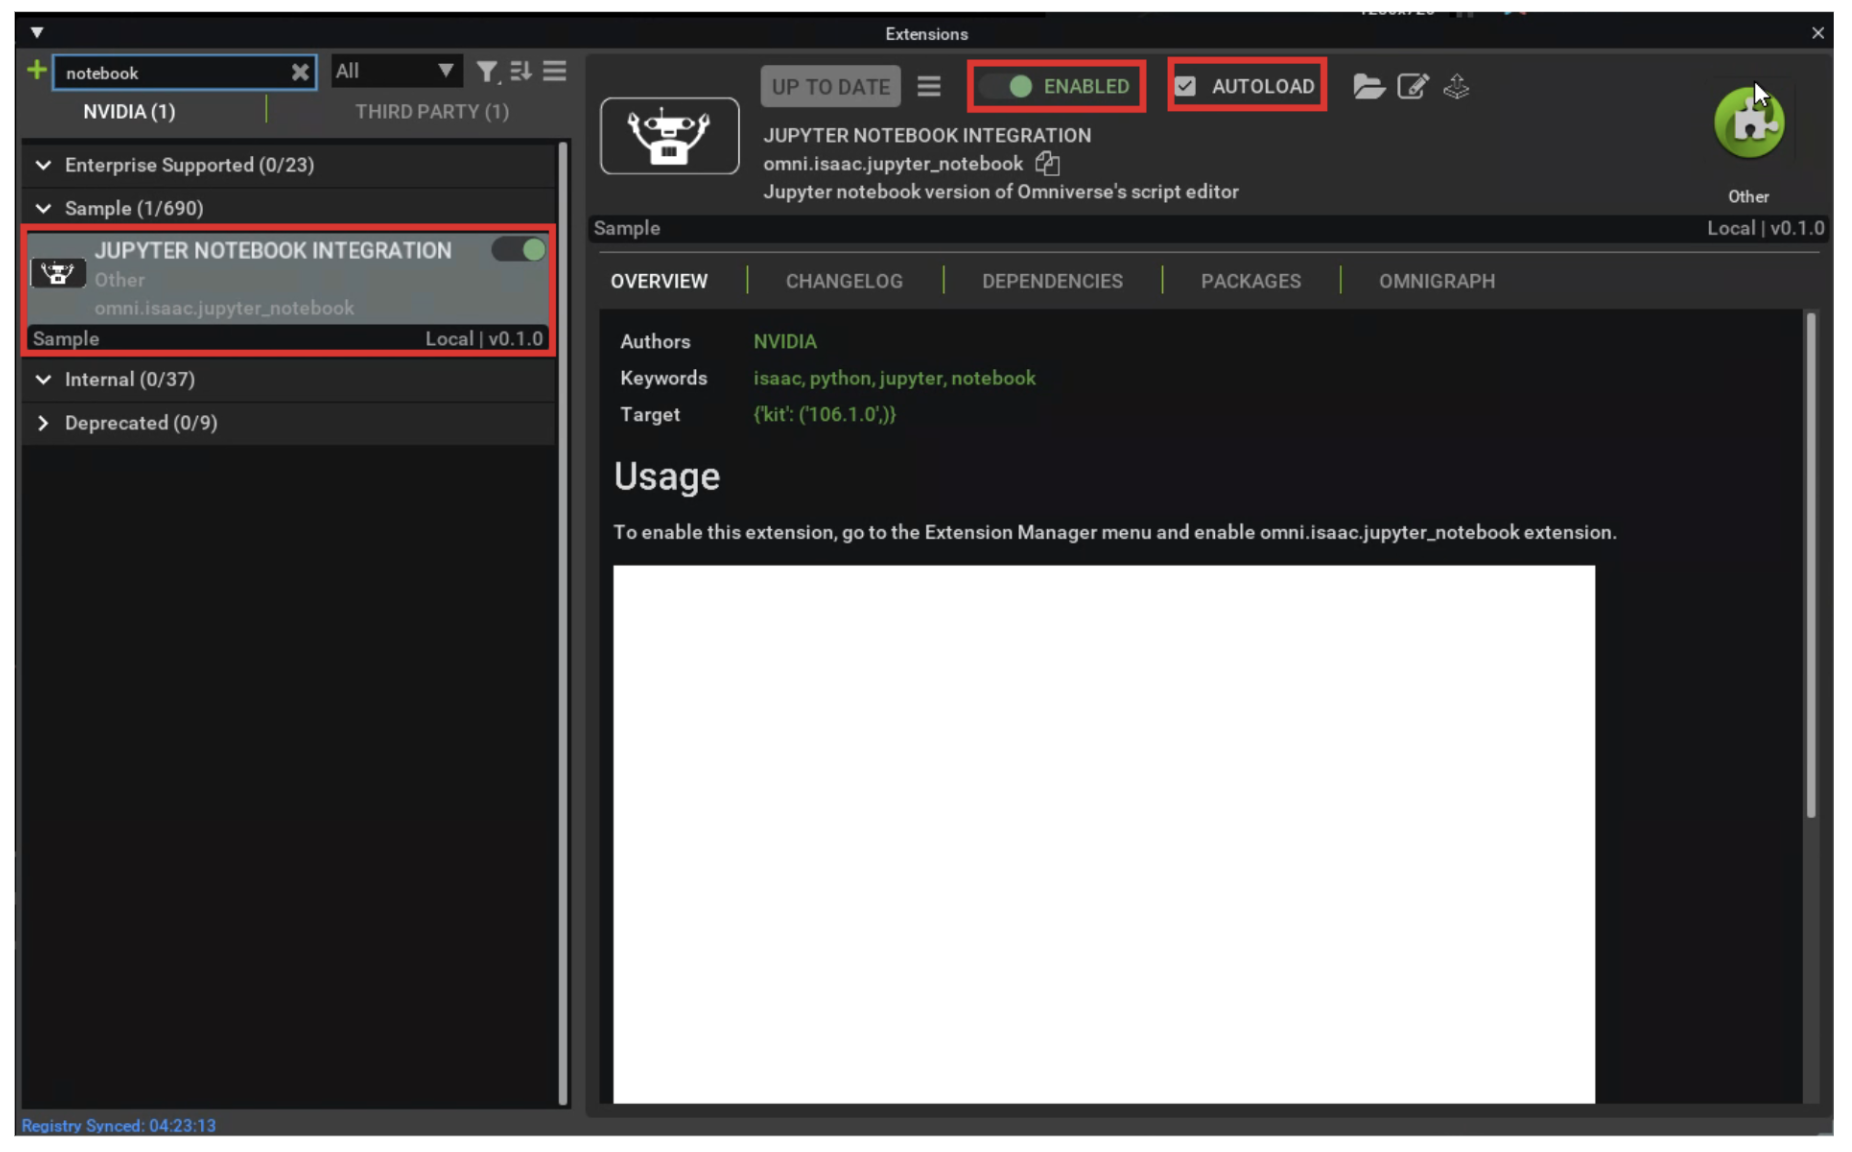Screen dimensions: 1852x1152
Task: Open the OMNIGRAPH tab
Action: tap(1437, 281)
